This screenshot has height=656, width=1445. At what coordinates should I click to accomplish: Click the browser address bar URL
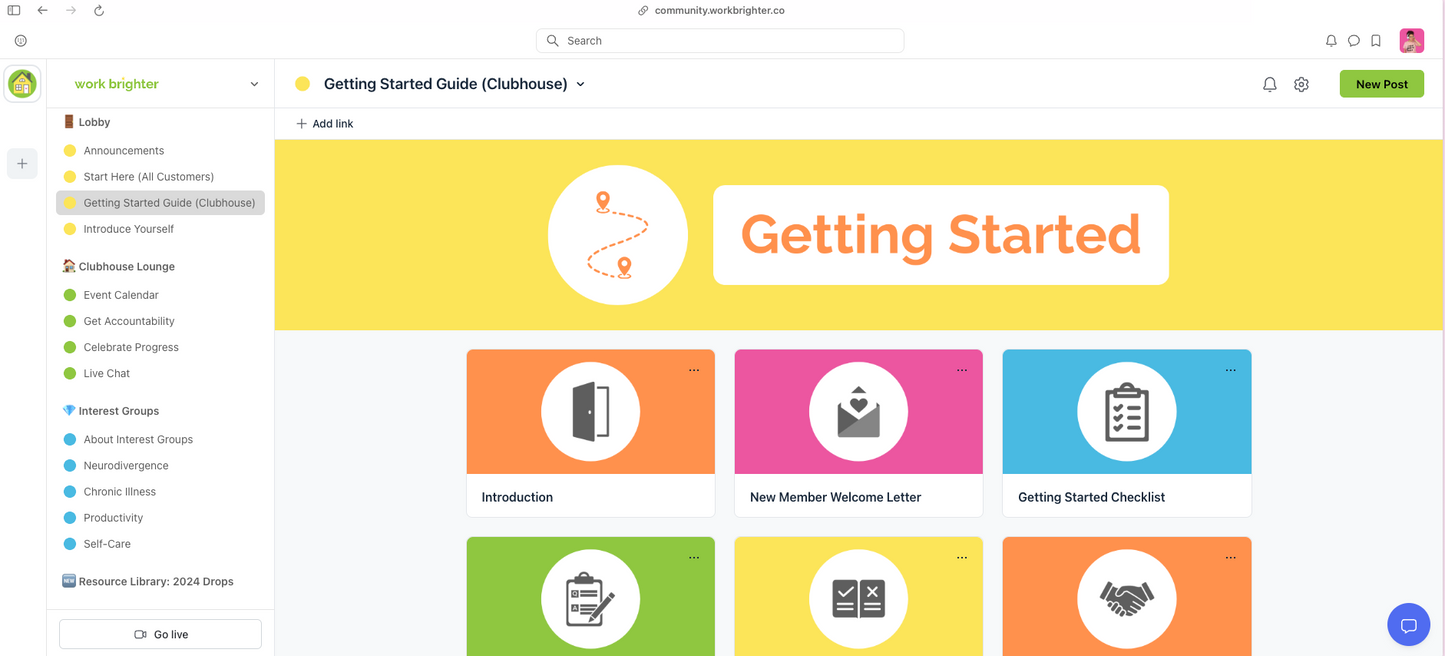(720, 10)
